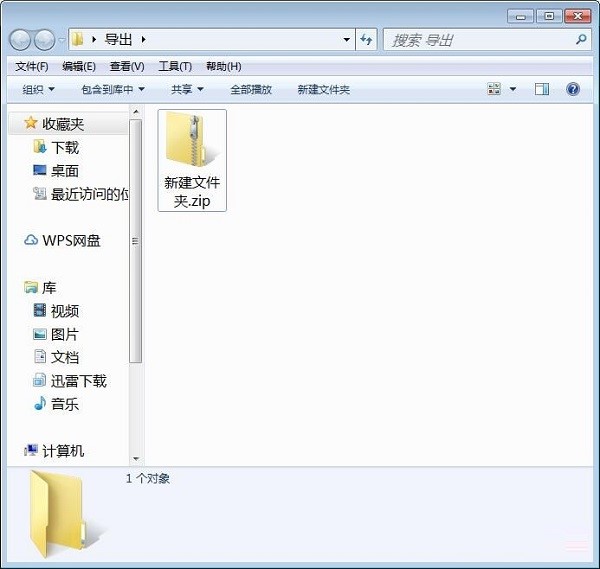Maximize the 导出 window

(549, 16)
